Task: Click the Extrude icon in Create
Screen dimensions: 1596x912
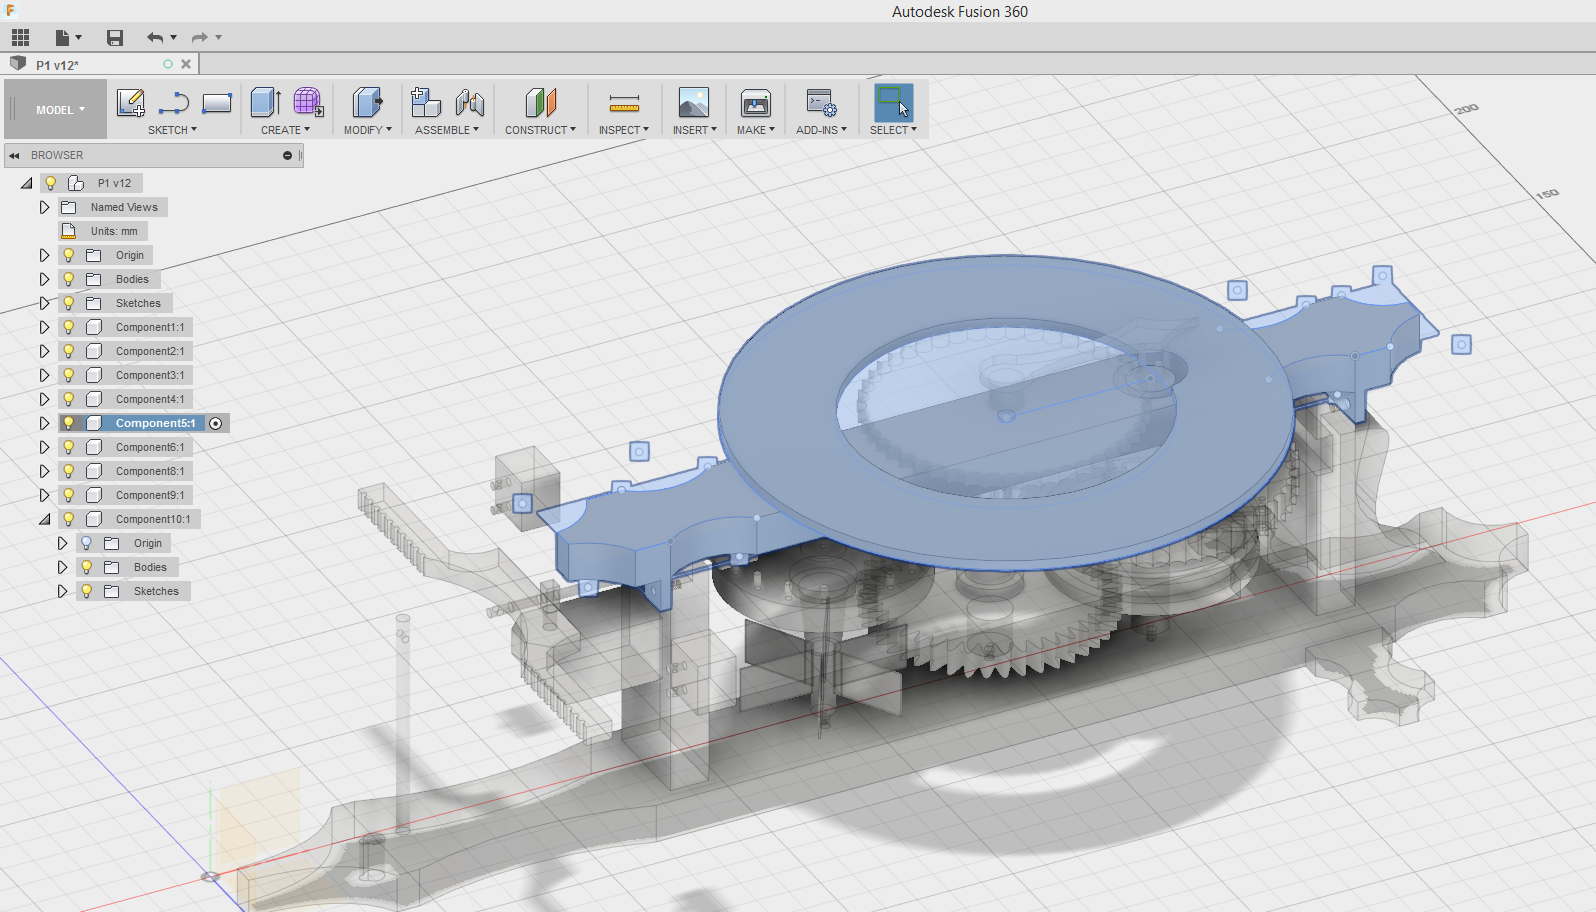Action: 265,102
